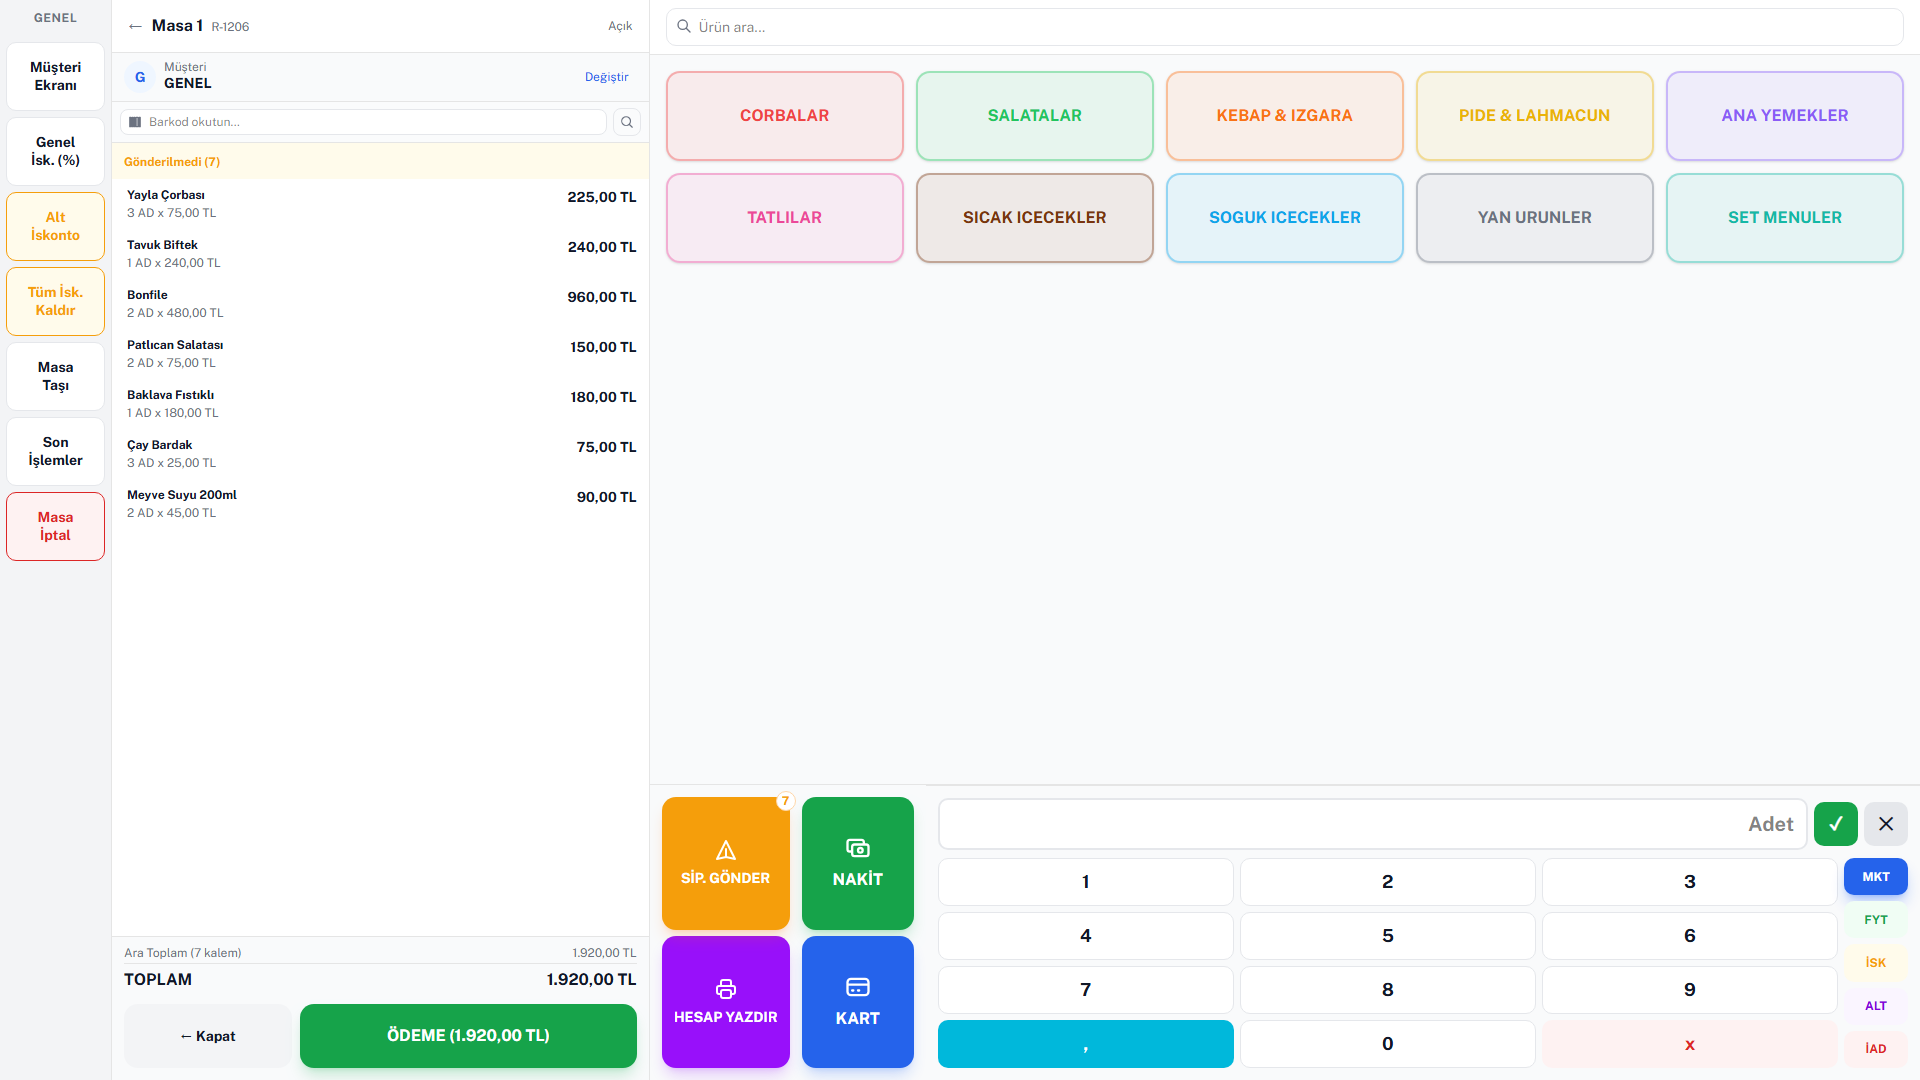The width and height of the screenshot is (1920, 1080).
Task: Click the Gönderilmedi (7) section header
Action: coord(380,162)
